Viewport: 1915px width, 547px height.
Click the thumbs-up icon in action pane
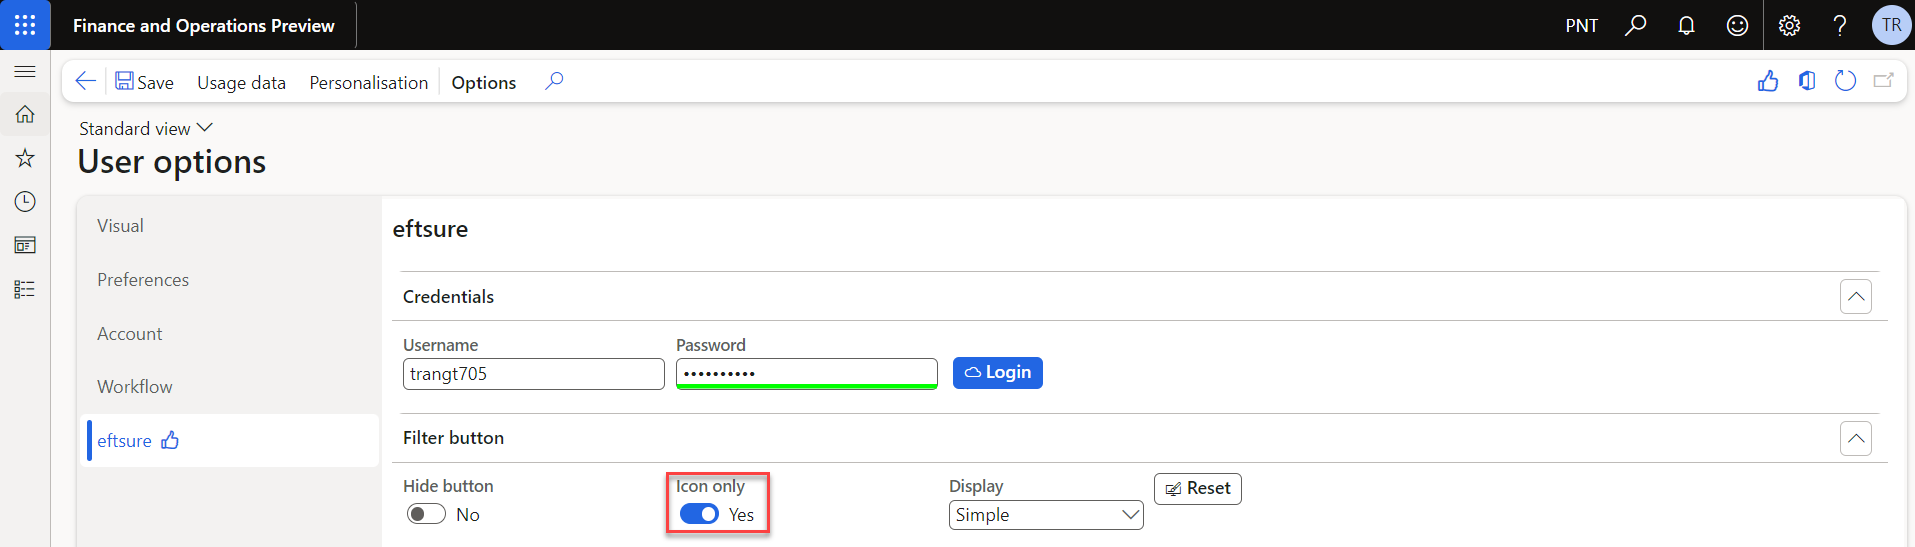coord(1768,81)
